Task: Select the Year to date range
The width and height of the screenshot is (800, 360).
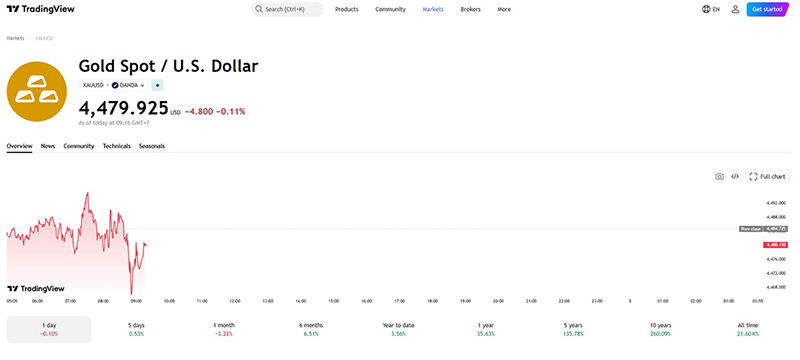Action: tap(398, 329)
